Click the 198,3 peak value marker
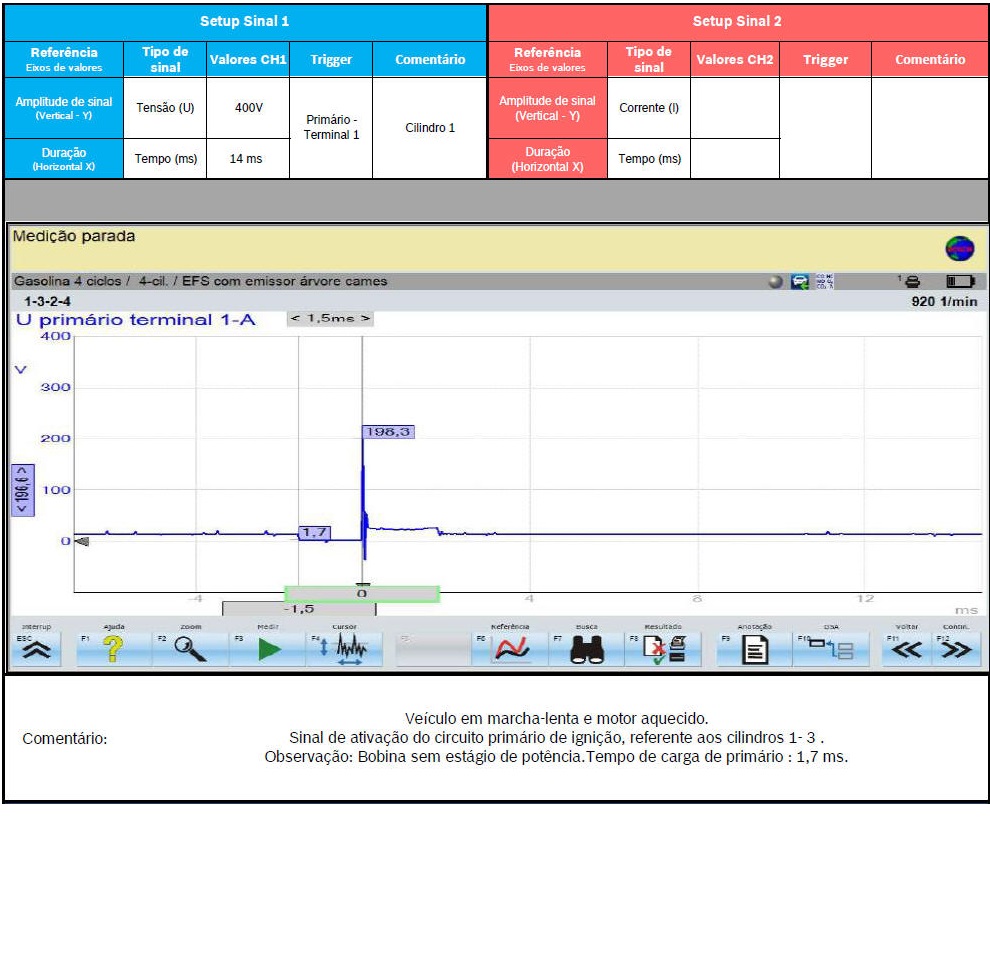 [388, 432]
